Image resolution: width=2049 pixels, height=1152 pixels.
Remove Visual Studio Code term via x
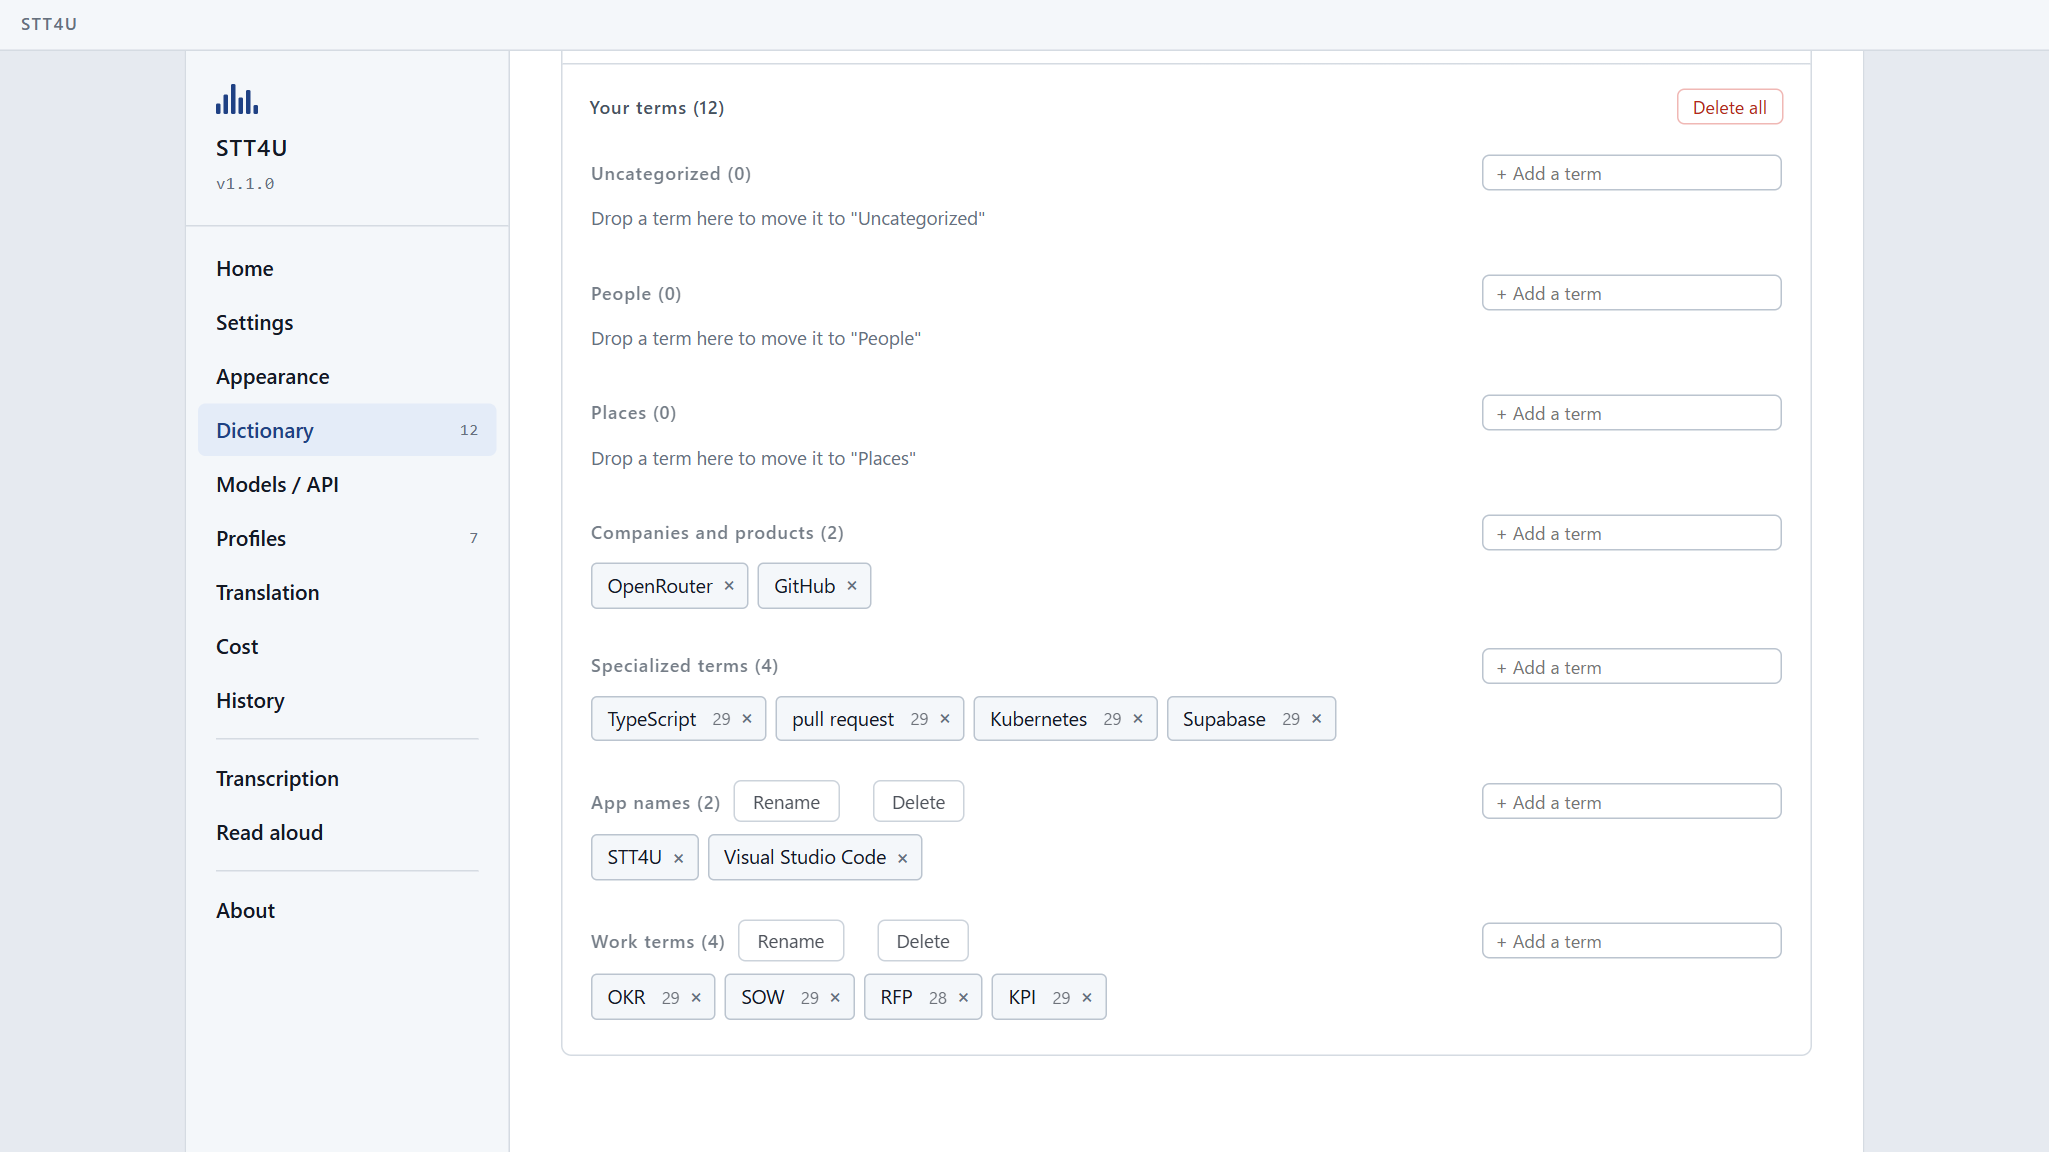click(902, 858)
